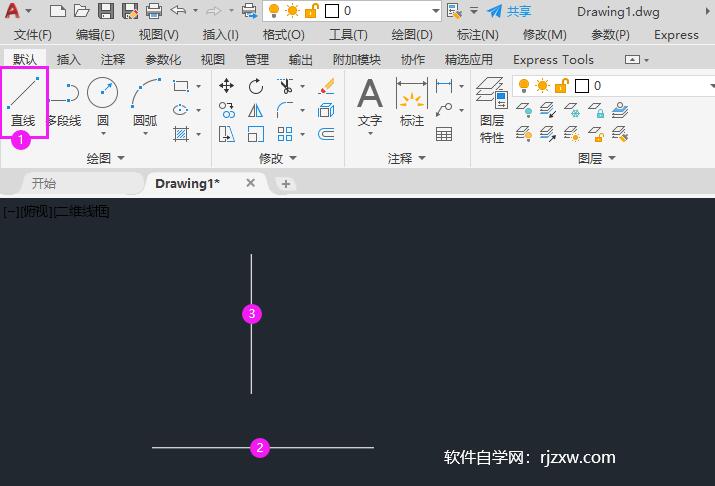715x486 pixels.
Task: Toggle layer 0 lock padlock in ribbon
Action: point(562,85)
